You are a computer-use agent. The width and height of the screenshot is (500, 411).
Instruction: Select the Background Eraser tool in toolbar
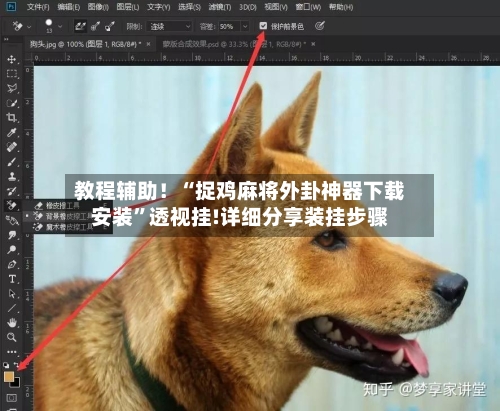click(x=12, y=205)
